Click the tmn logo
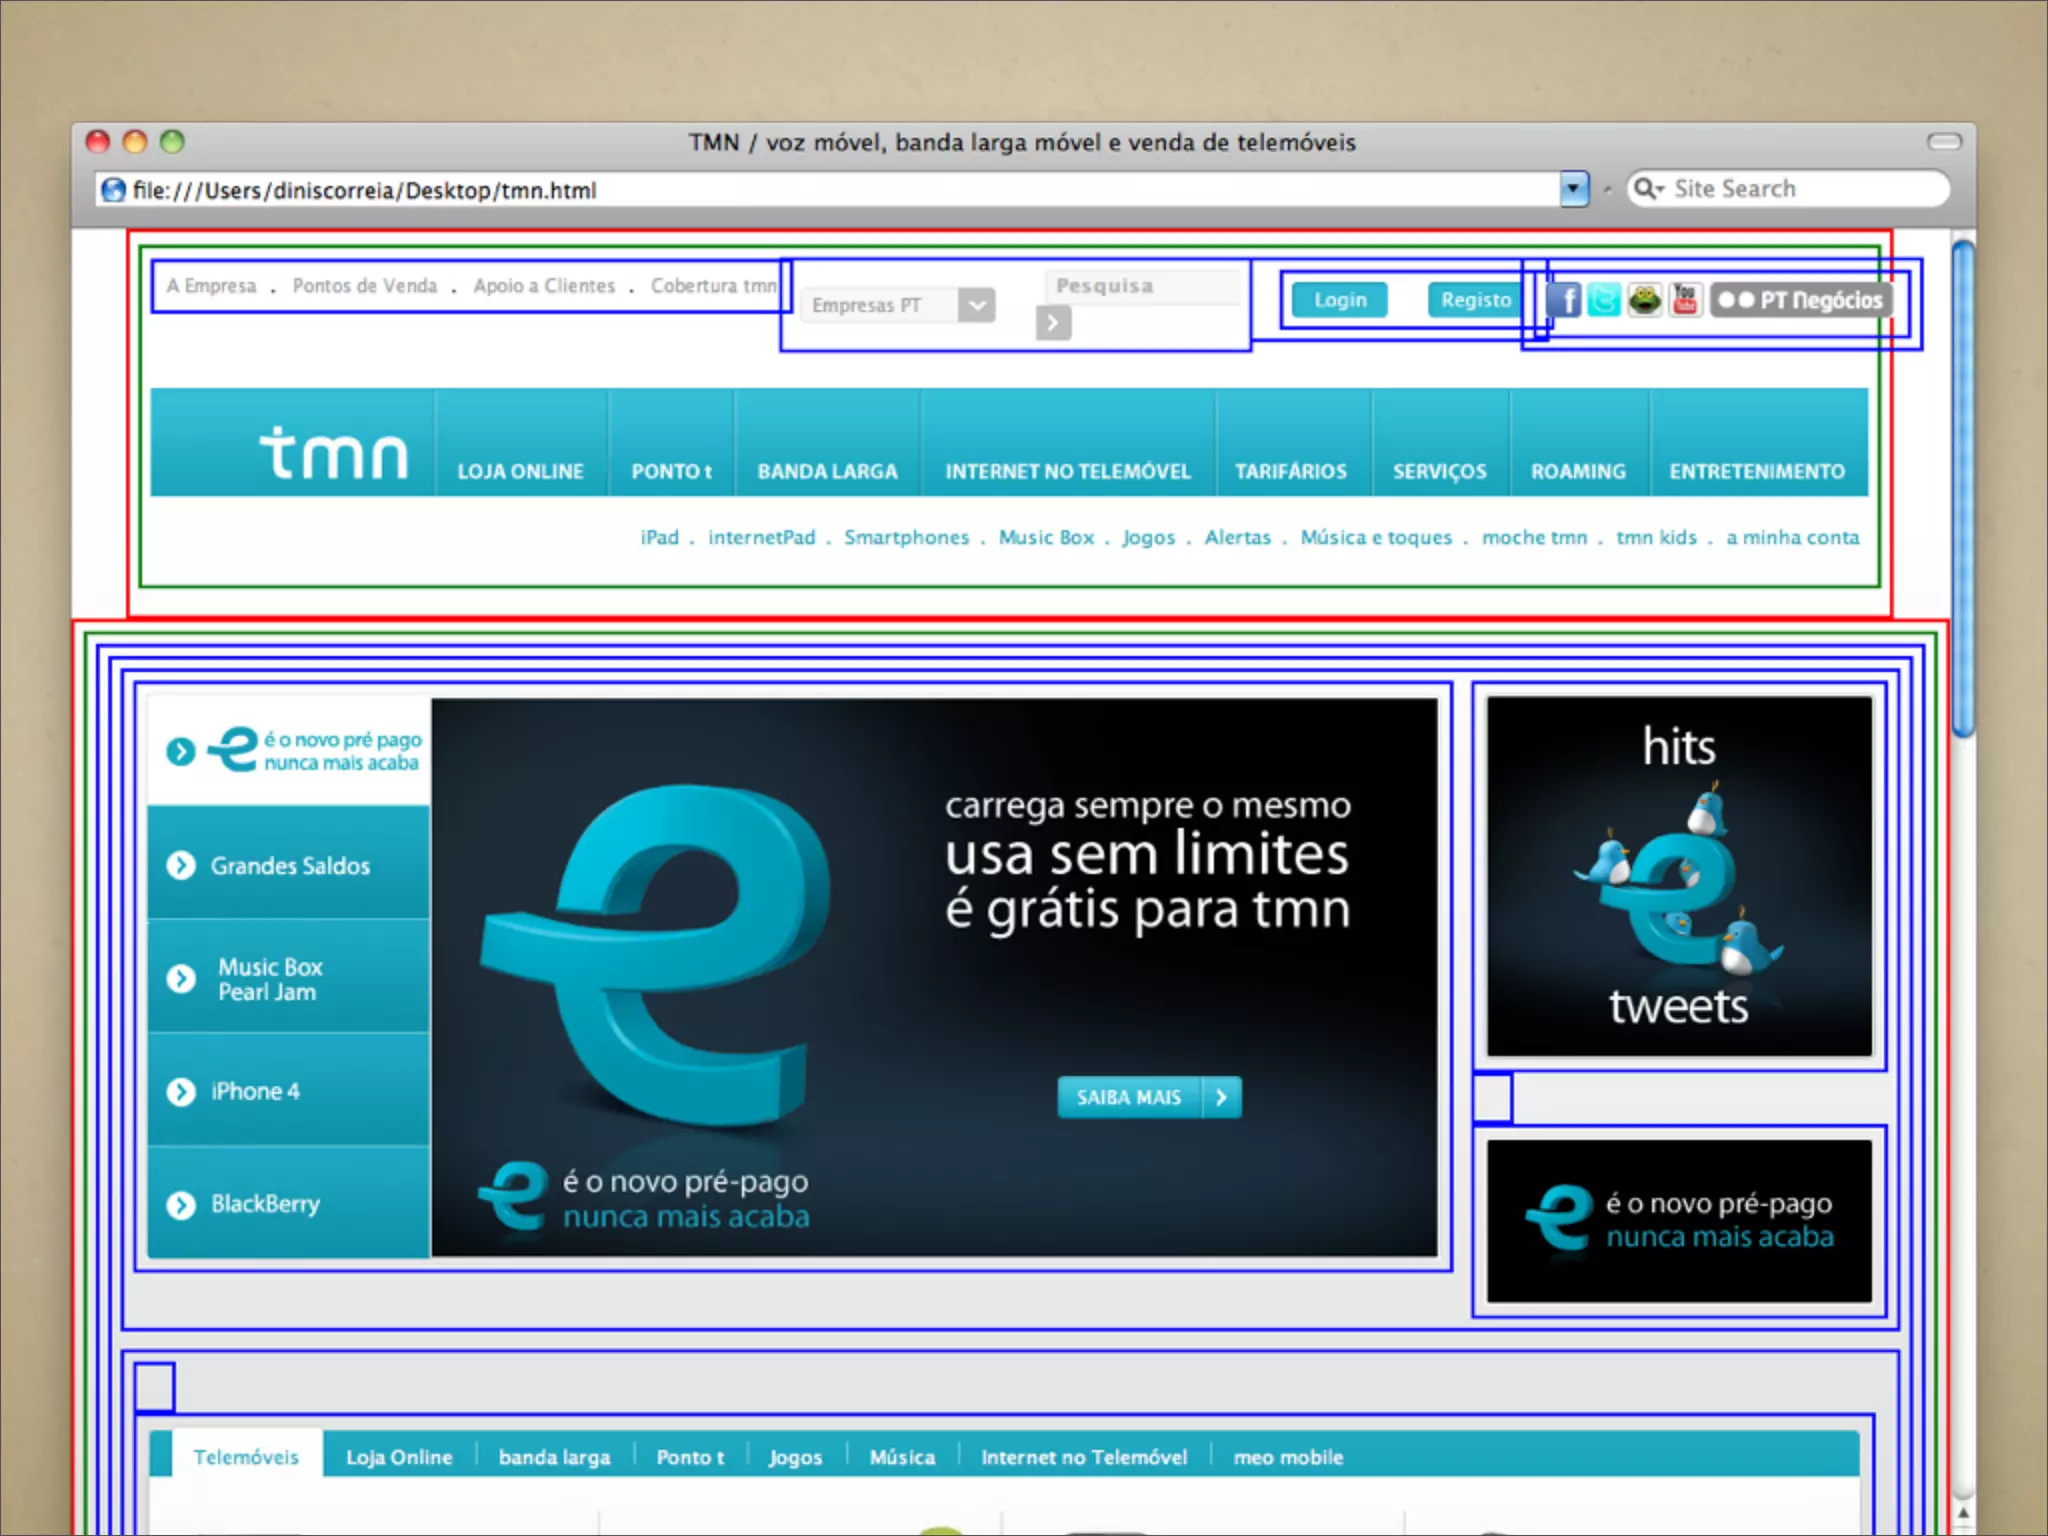 [x=334, y=453]
